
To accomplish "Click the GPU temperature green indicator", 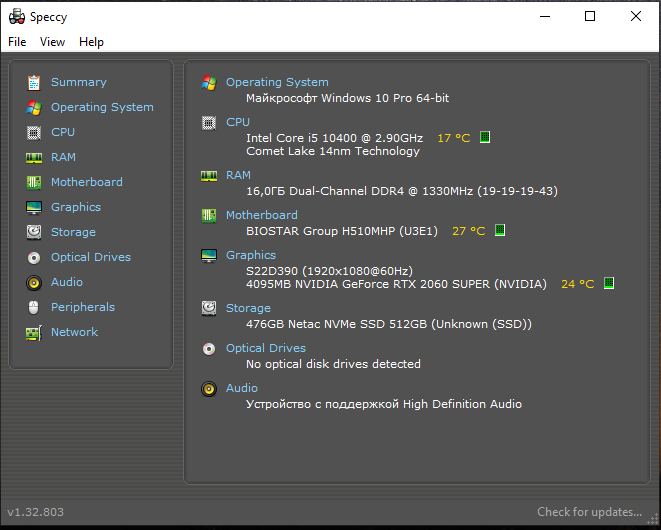I will [x=609, y=284].
